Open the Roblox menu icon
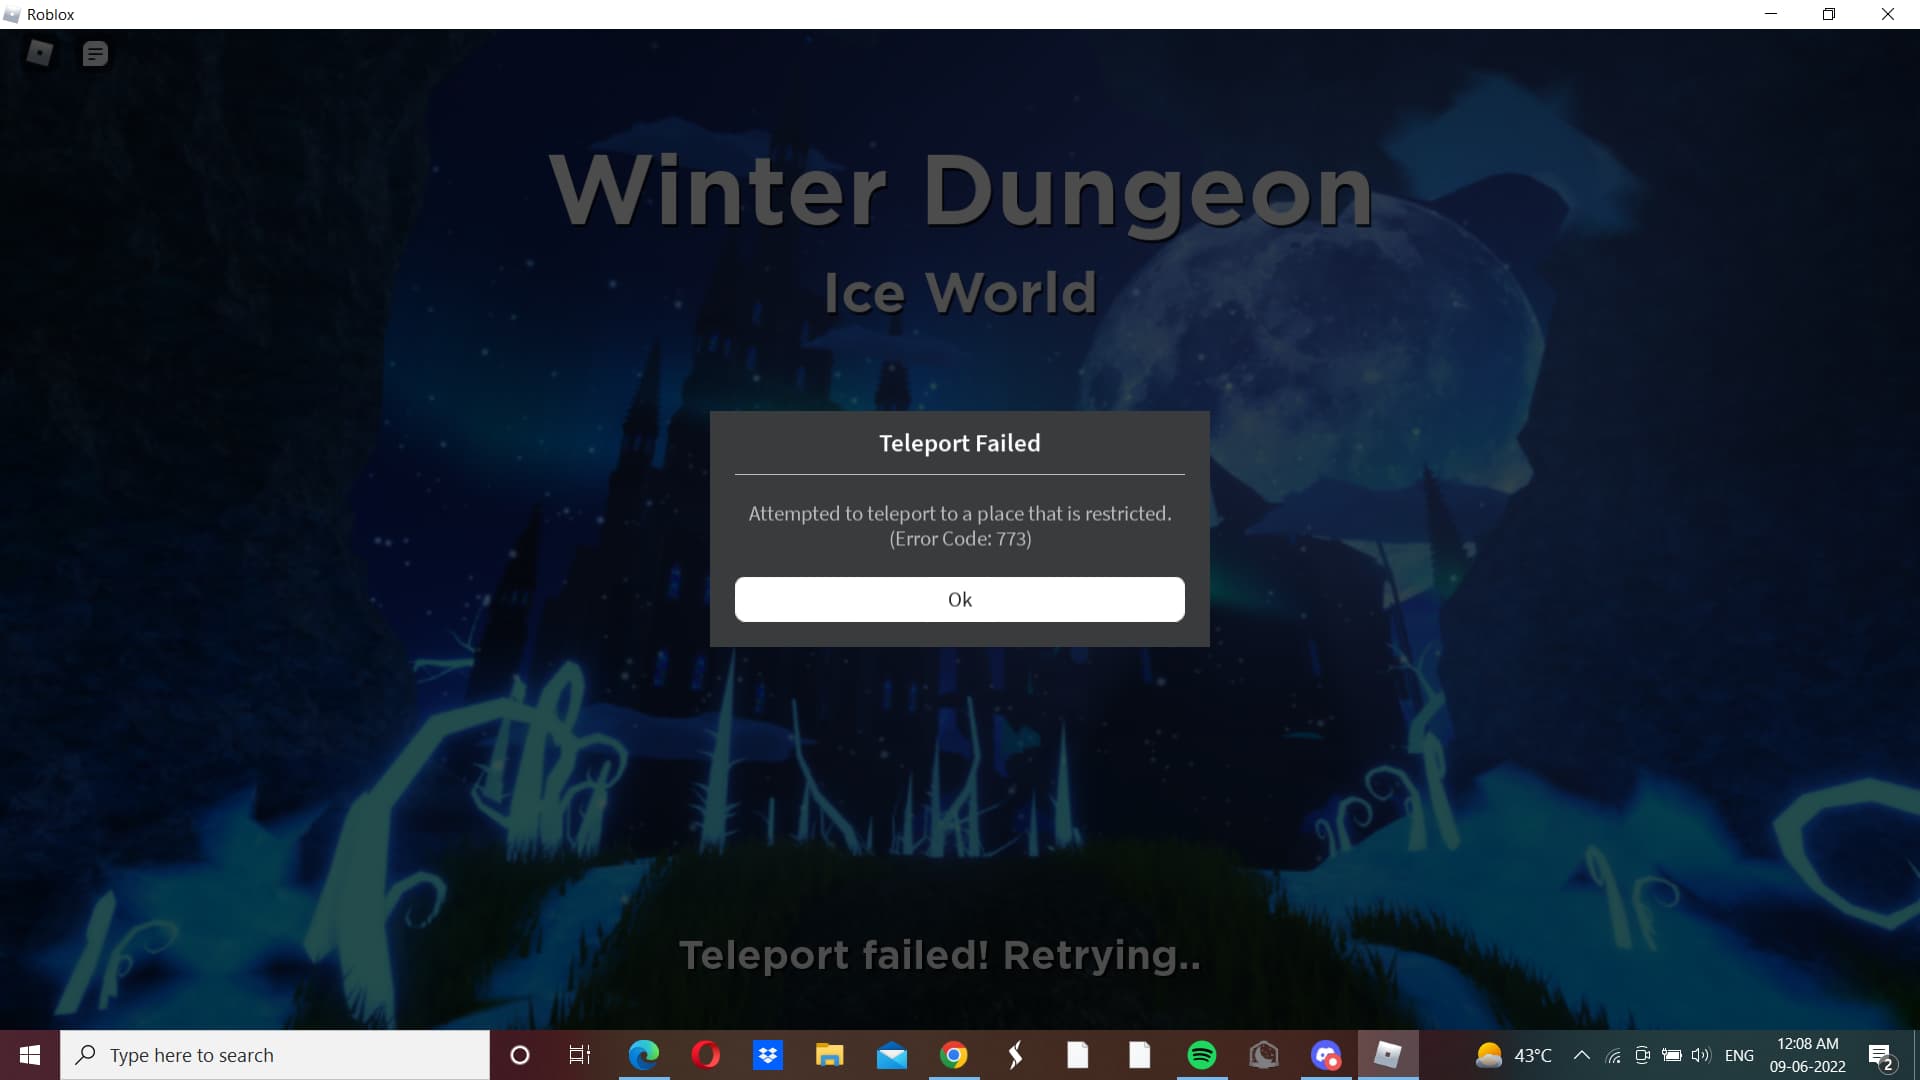This screenshot has width=1920, height=1080. point(40,53)
